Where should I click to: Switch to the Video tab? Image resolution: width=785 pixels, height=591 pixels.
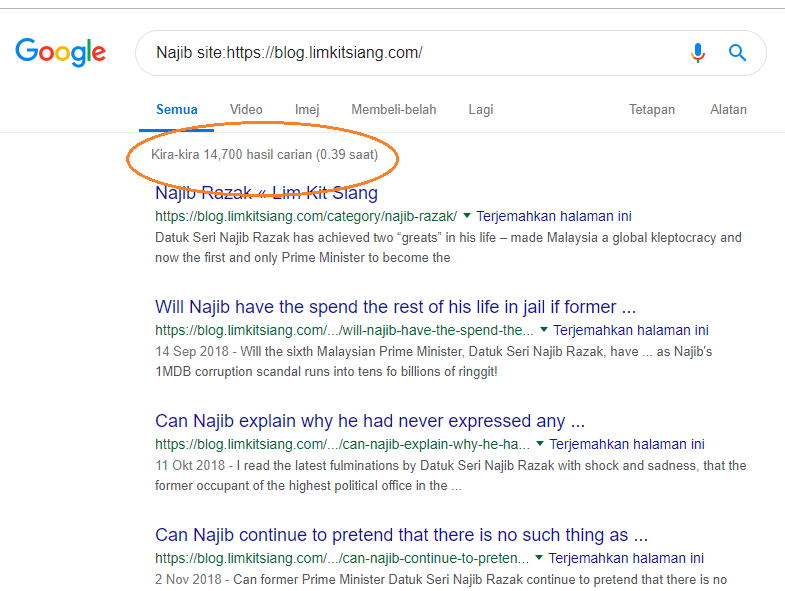coord(246,110)
